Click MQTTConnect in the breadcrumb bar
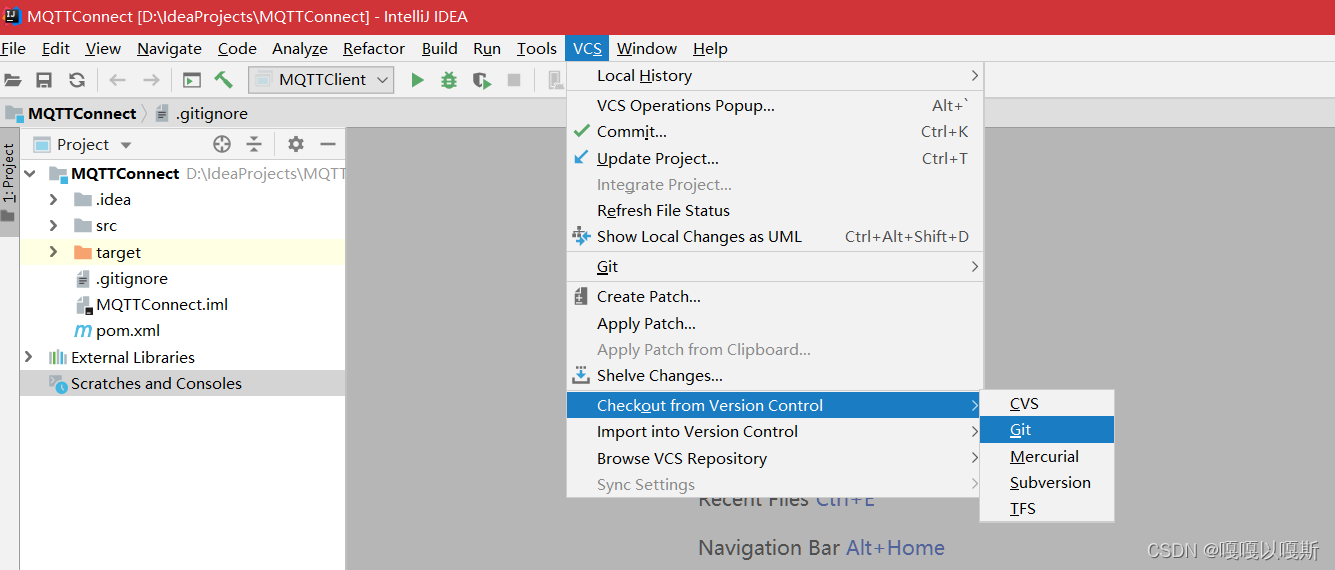1335x570 pixels. 72,113
